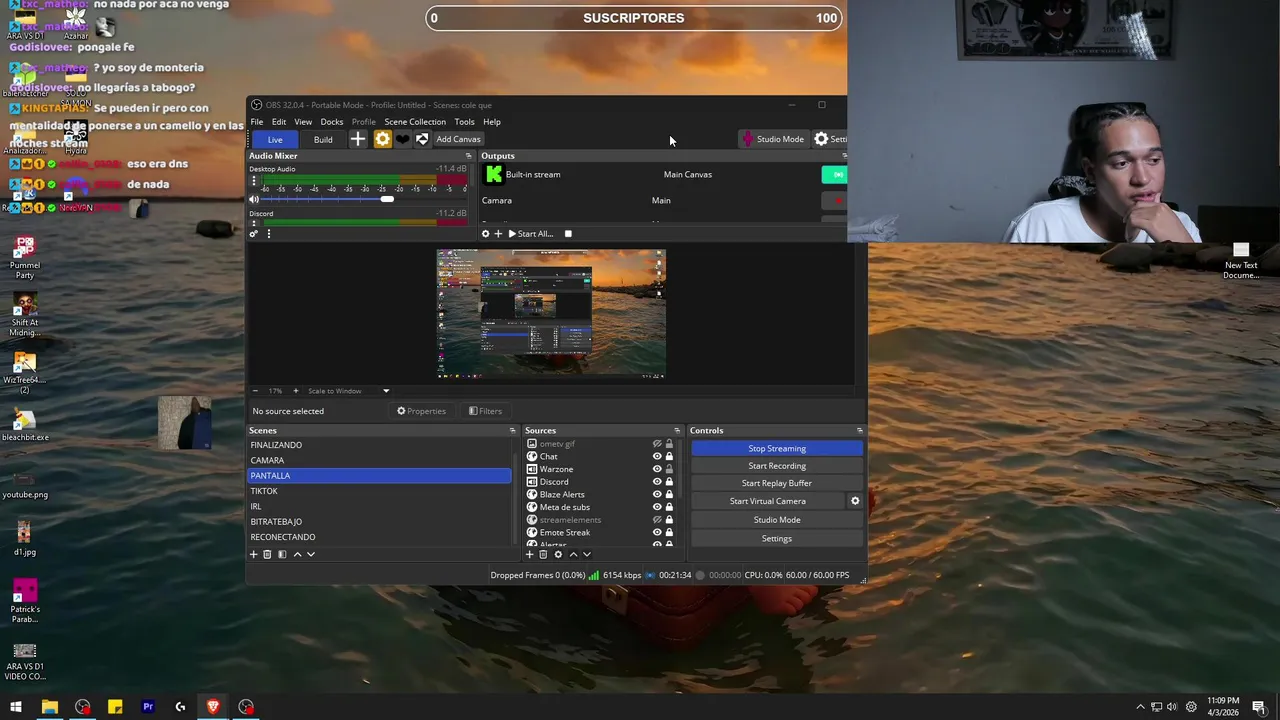Open Desktop Audio options three-dot menu
This screenshot has height=720, width=1280.
pos(254,182)
